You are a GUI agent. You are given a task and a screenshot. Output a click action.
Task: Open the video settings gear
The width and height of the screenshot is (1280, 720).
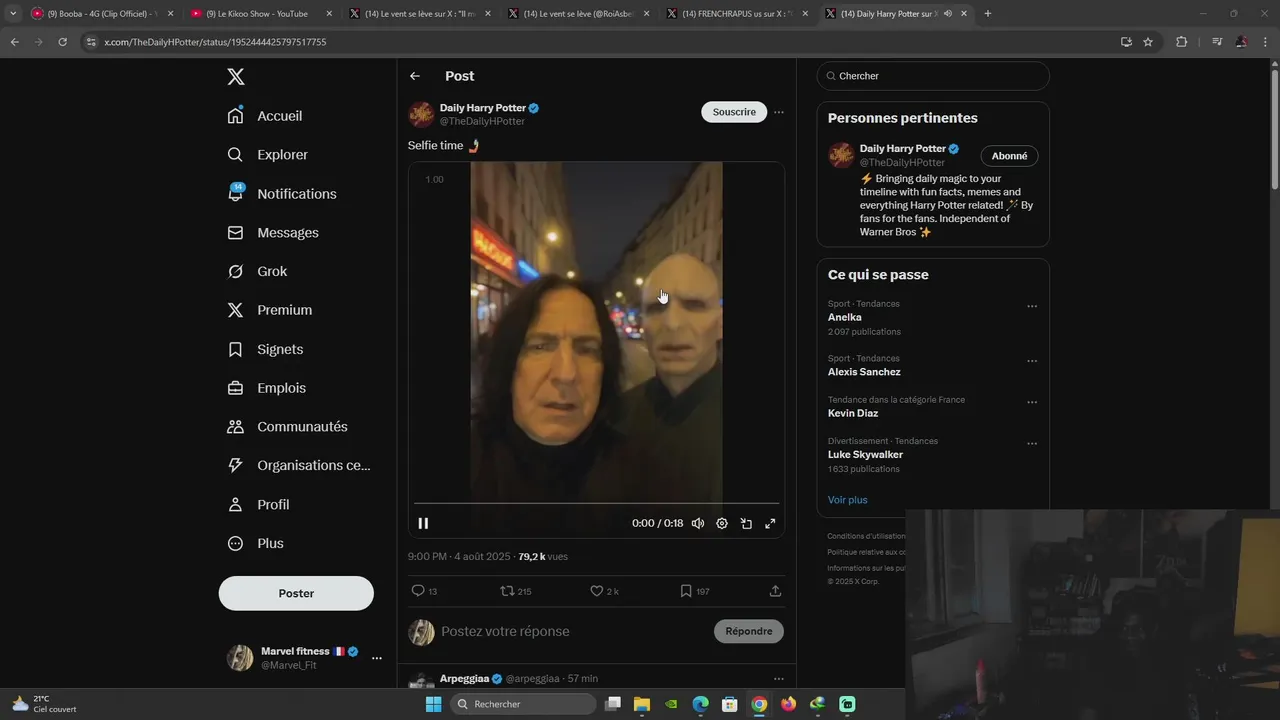point(722,523)
